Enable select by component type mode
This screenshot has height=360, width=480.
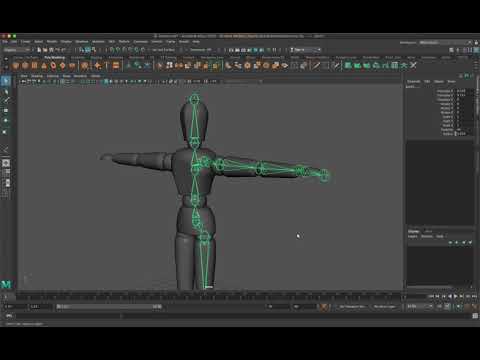94,50
